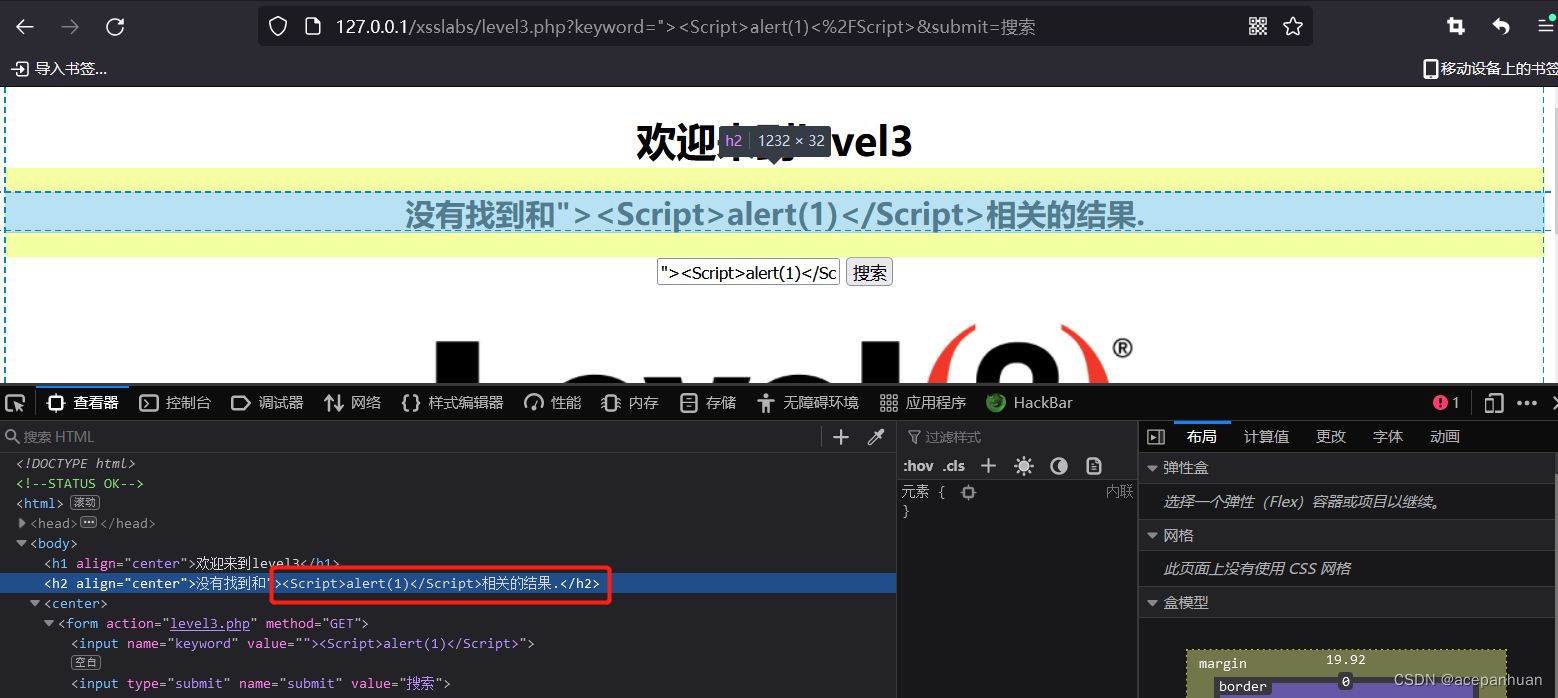The image size is (1558, 698).
Task: Toggle dark color scheme simulation
Action: click(x=1059, y=466)
